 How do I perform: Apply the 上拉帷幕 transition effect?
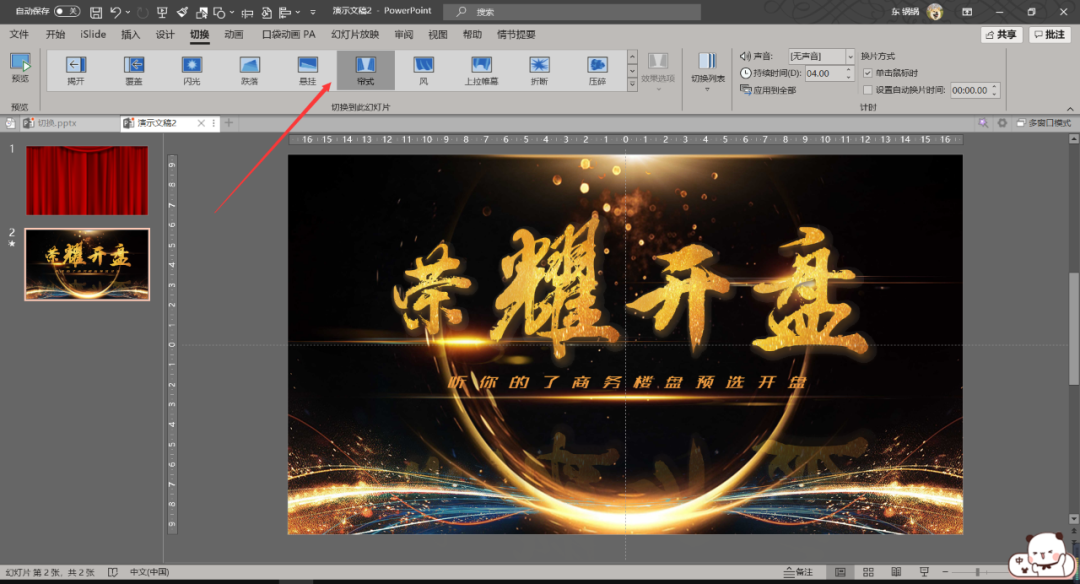click(x=480, y=68)
